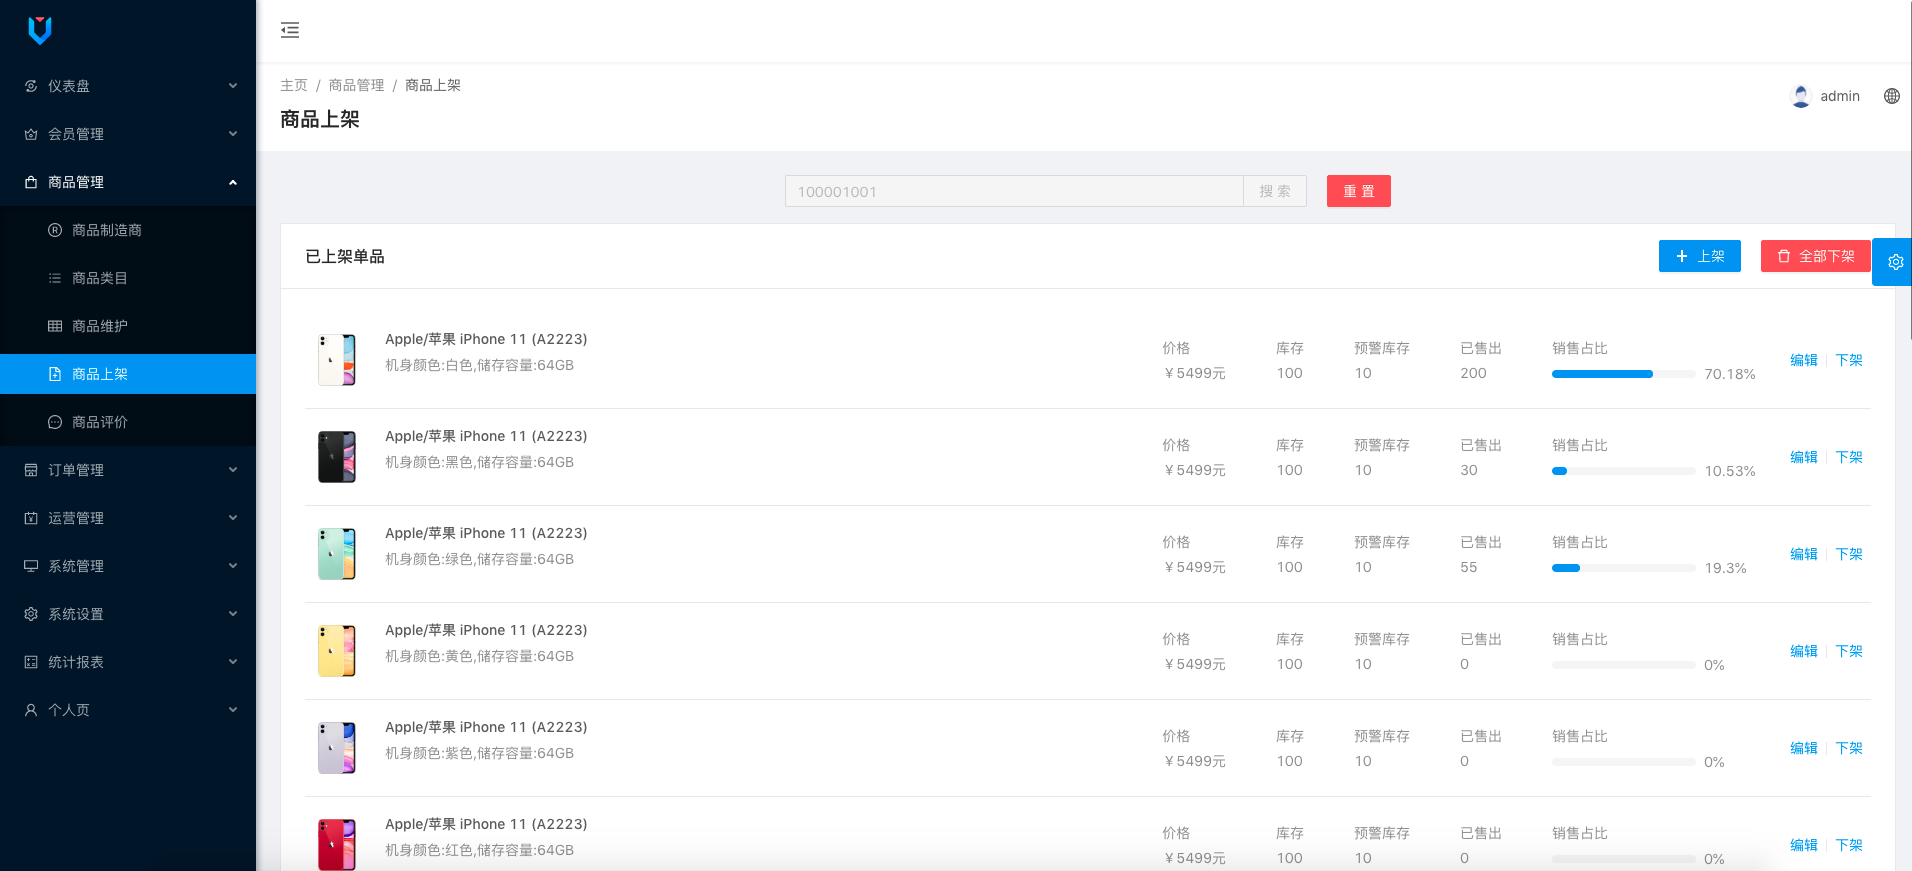Click the table icon beside 商品维护
The width and height of the screenshot is (1912, 871).
click(55, 326)
